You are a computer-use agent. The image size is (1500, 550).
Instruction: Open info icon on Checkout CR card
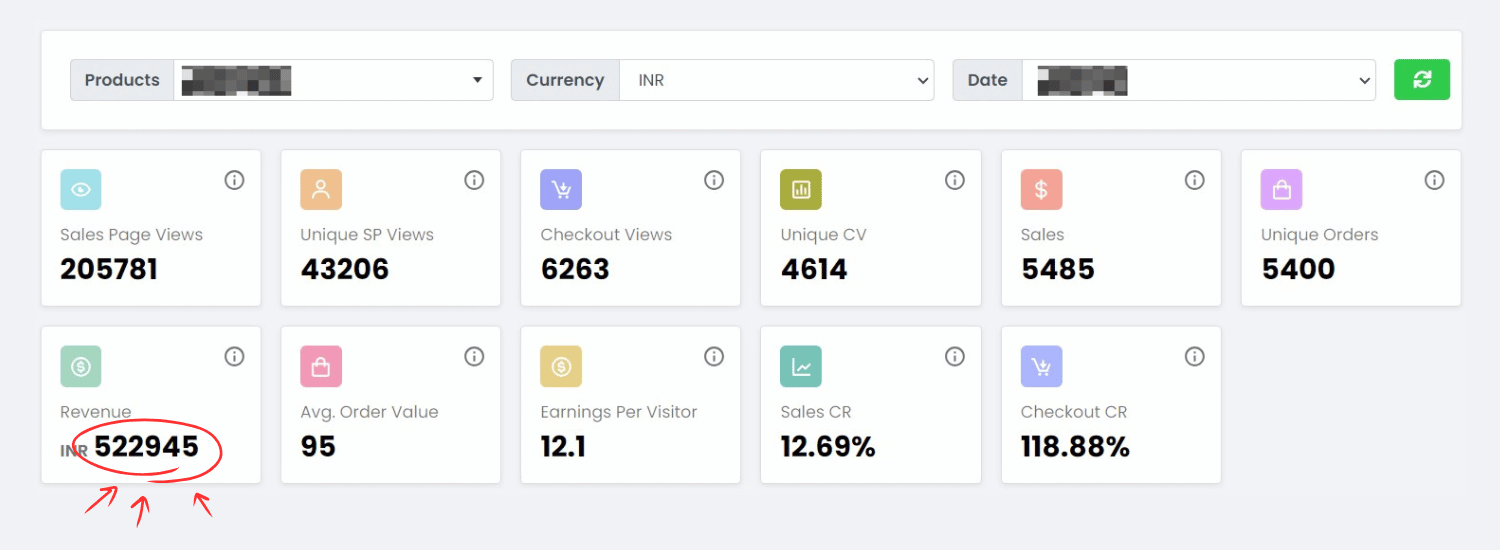click(x=1194, y=357)
